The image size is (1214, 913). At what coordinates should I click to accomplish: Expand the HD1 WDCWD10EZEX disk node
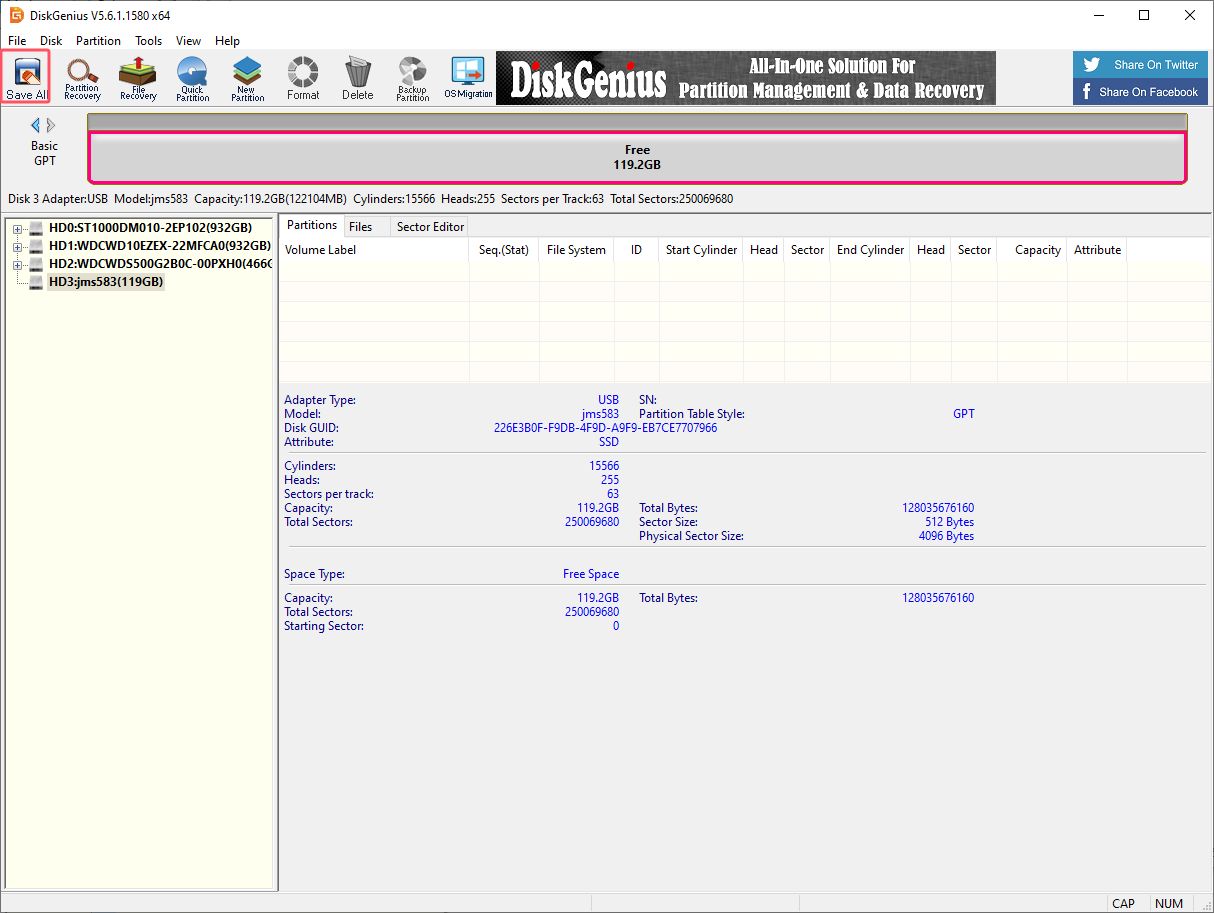coord(17,247)
